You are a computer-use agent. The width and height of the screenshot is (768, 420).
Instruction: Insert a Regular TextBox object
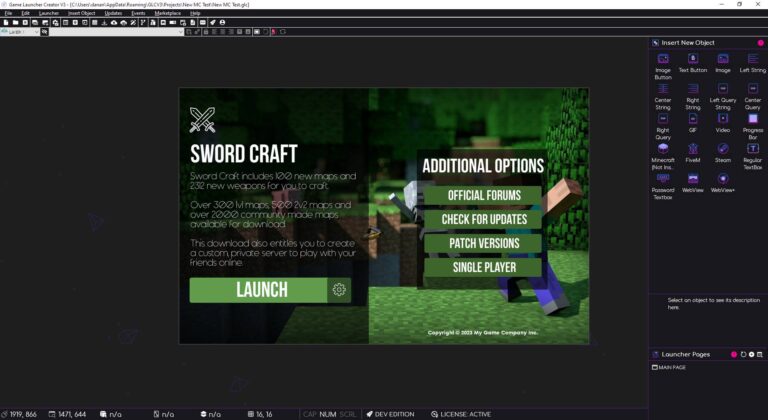[752, 156]
